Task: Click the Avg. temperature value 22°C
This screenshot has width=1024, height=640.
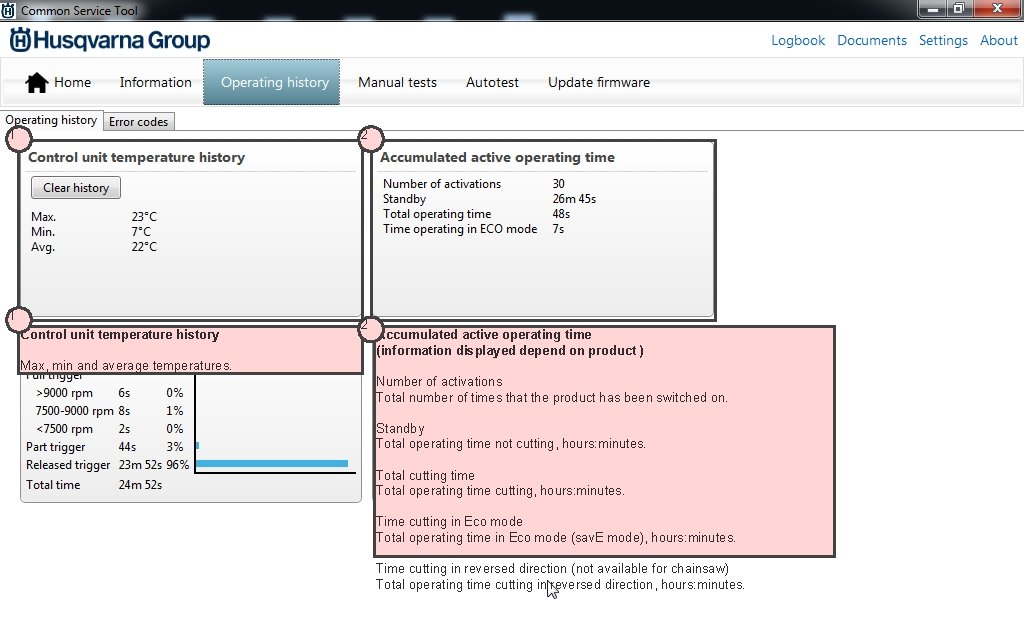Action: pyautogui.click(x=144, y=247)
